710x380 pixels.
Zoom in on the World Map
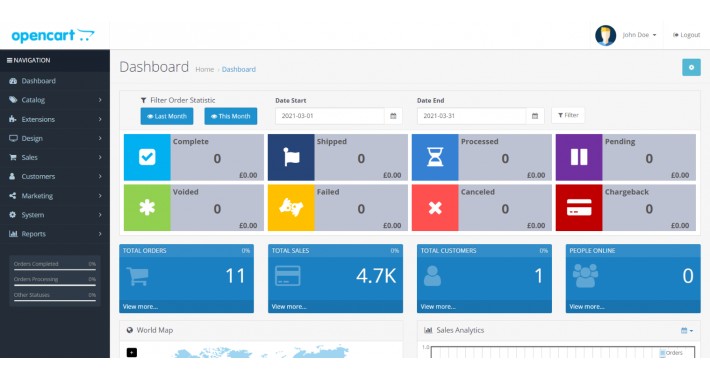click(132, 352)
